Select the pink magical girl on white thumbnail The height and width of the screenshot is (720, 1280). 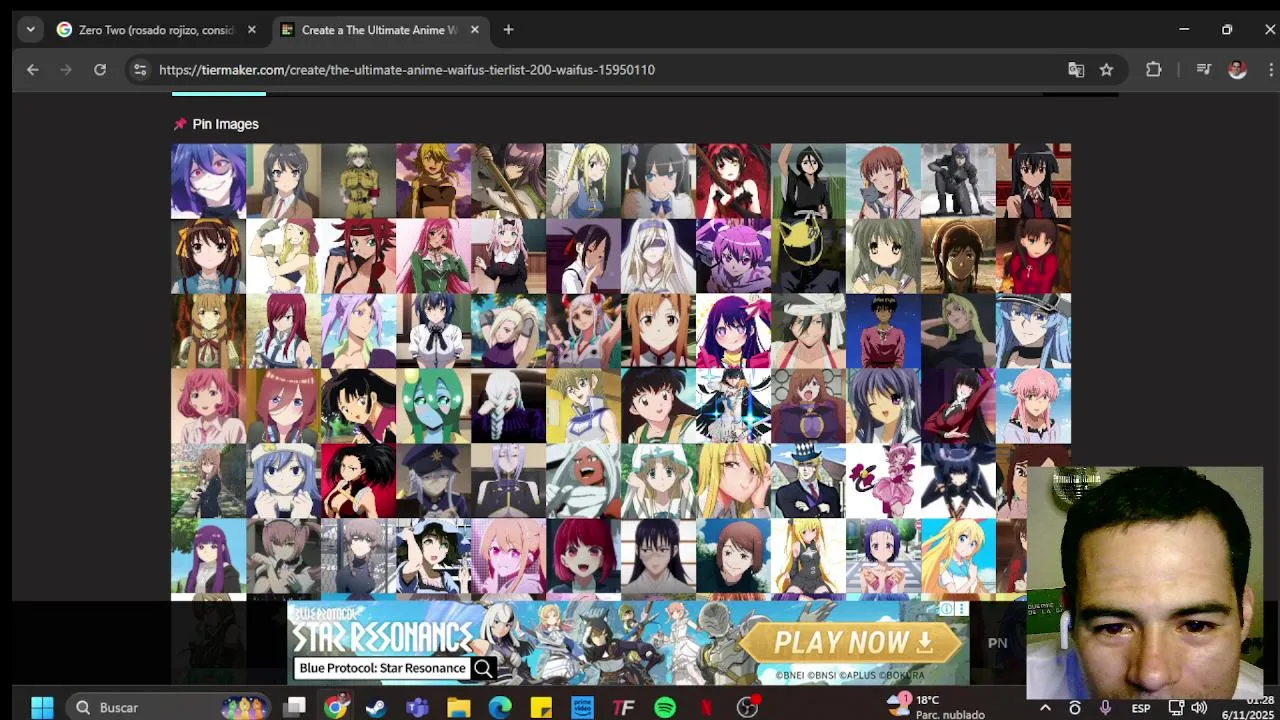coord(883,481)
